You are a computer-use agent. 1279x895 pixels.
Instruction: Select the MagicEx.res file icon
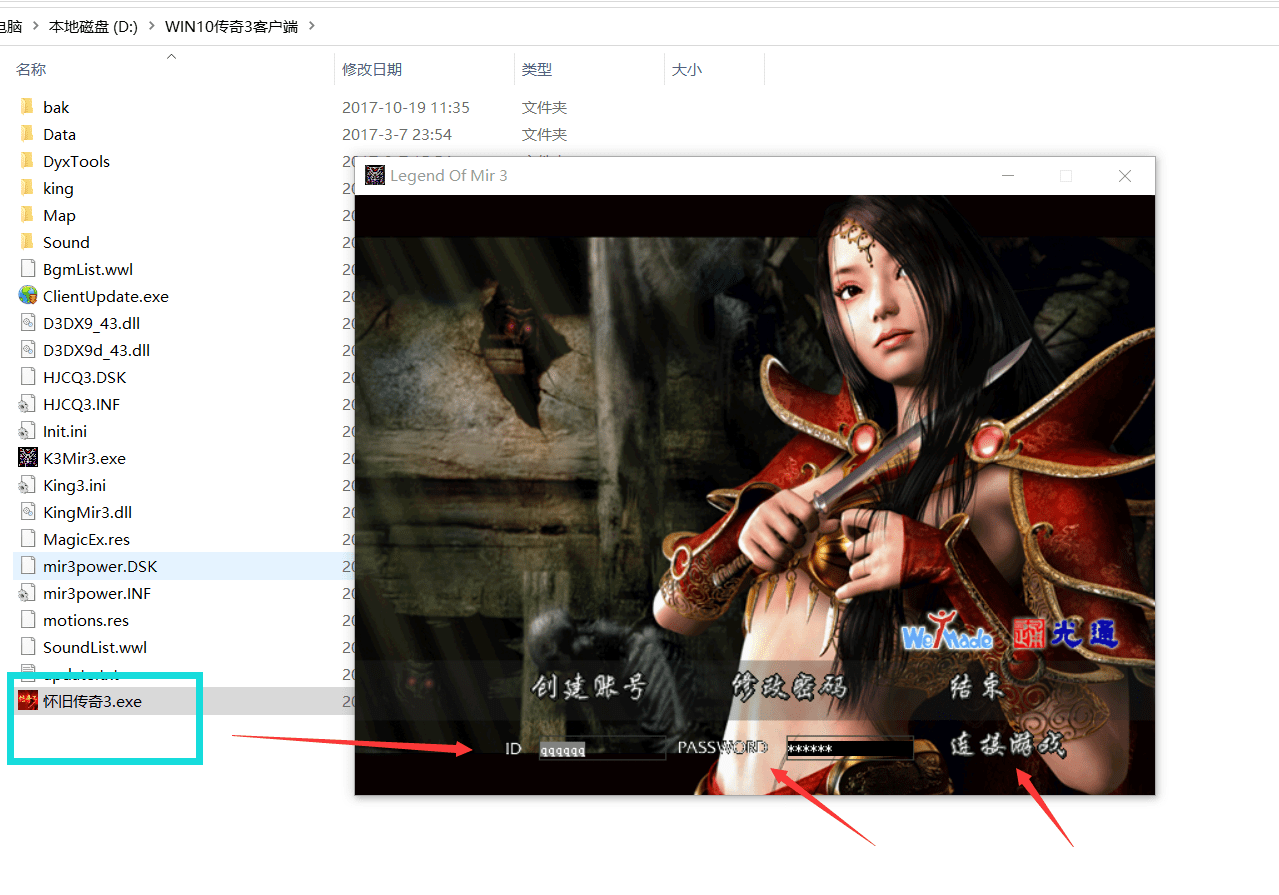pos(27,539)
